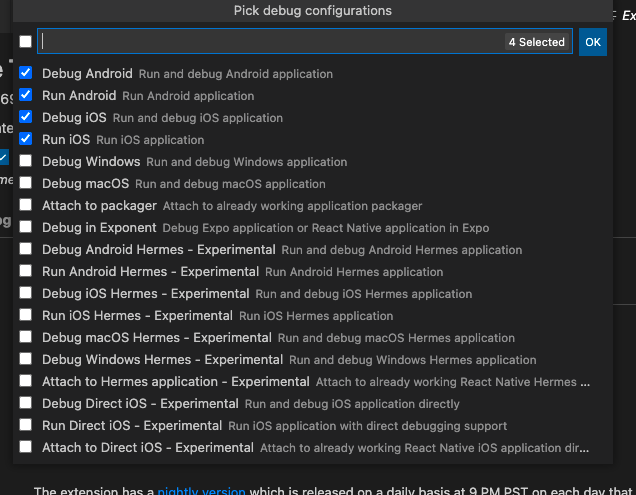The image size is (636, 495).
Task: Check Attach to Hermes application checkbox
Action: click(26, 381)
